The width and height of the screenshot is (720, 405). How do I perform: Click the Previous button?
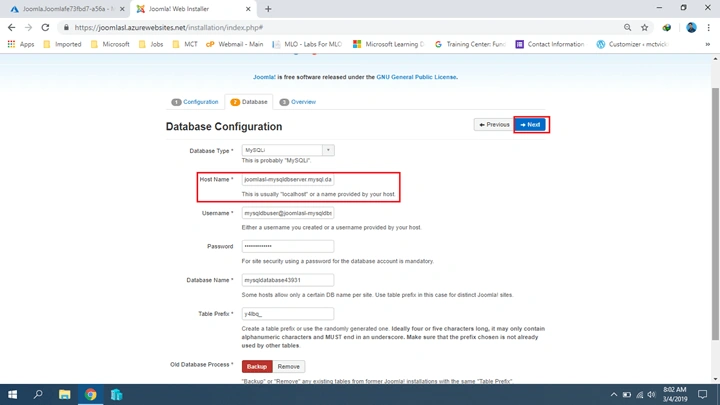pyautogui.click(x=494, y=124)
